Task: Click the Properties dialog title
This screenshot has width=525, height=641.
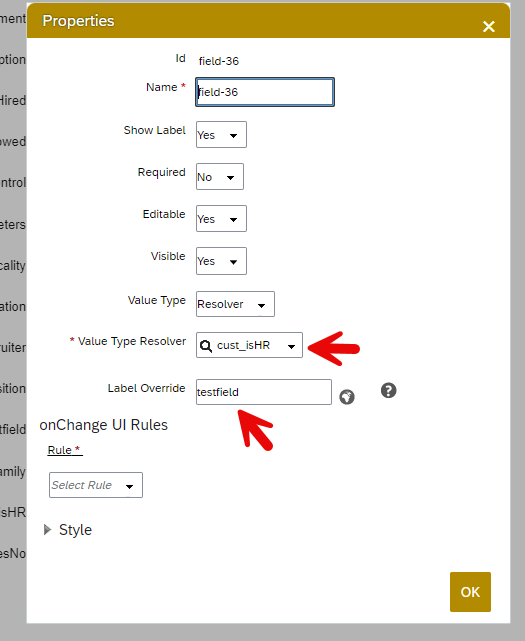Action: 78,21
